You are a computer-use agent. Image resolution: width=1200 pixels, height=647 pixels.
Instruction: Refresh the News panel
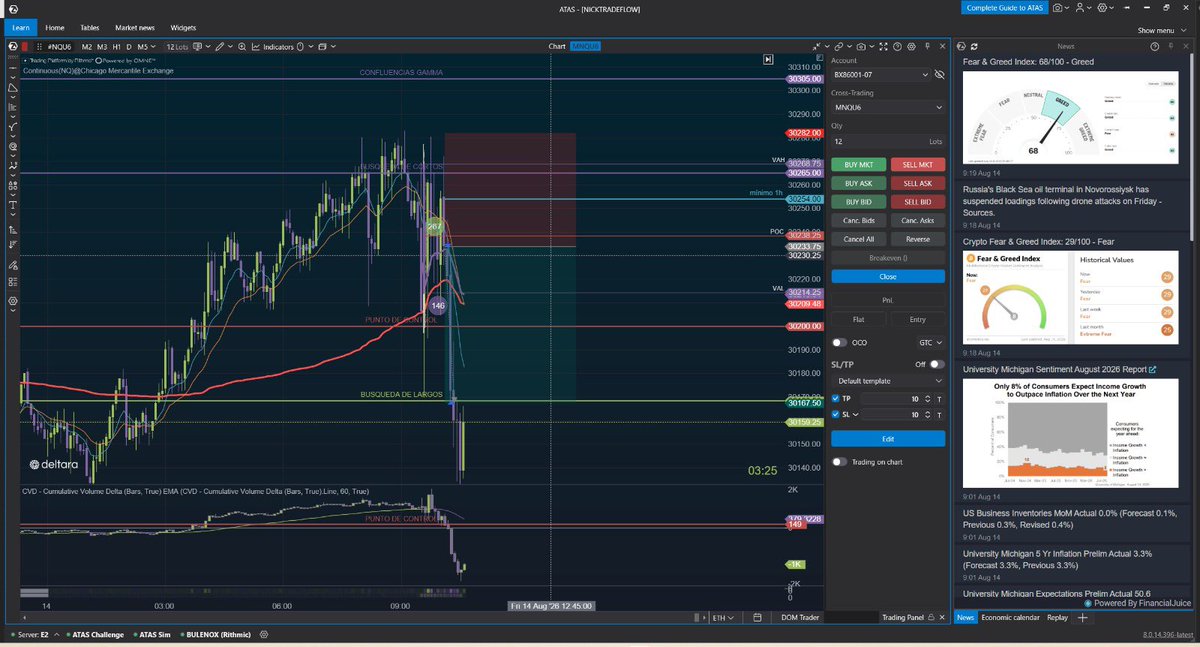point(974,47)
